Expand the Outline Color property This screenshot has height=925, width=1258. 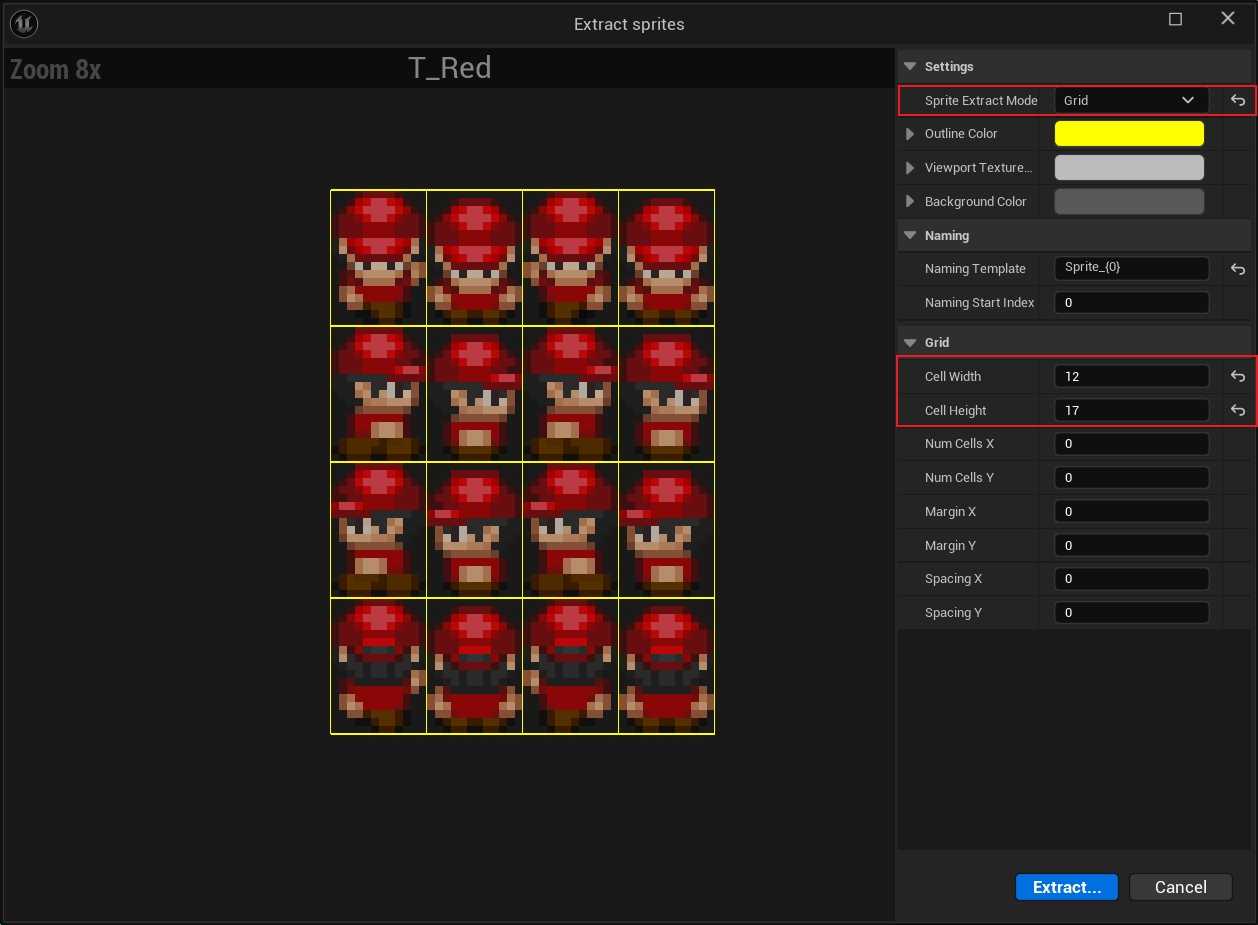click(x=909, y=134)
